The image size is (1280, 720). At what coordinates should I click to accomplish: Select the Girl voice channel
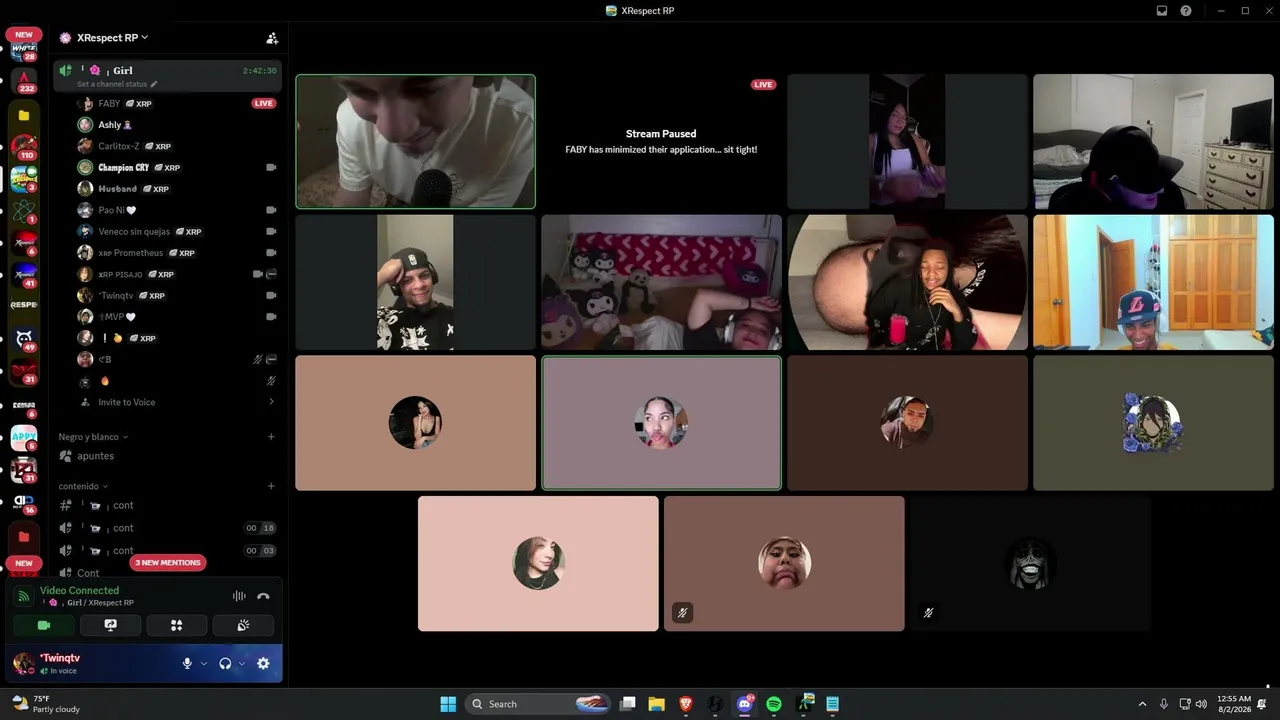pyautogui.click(x=168, y=75)
